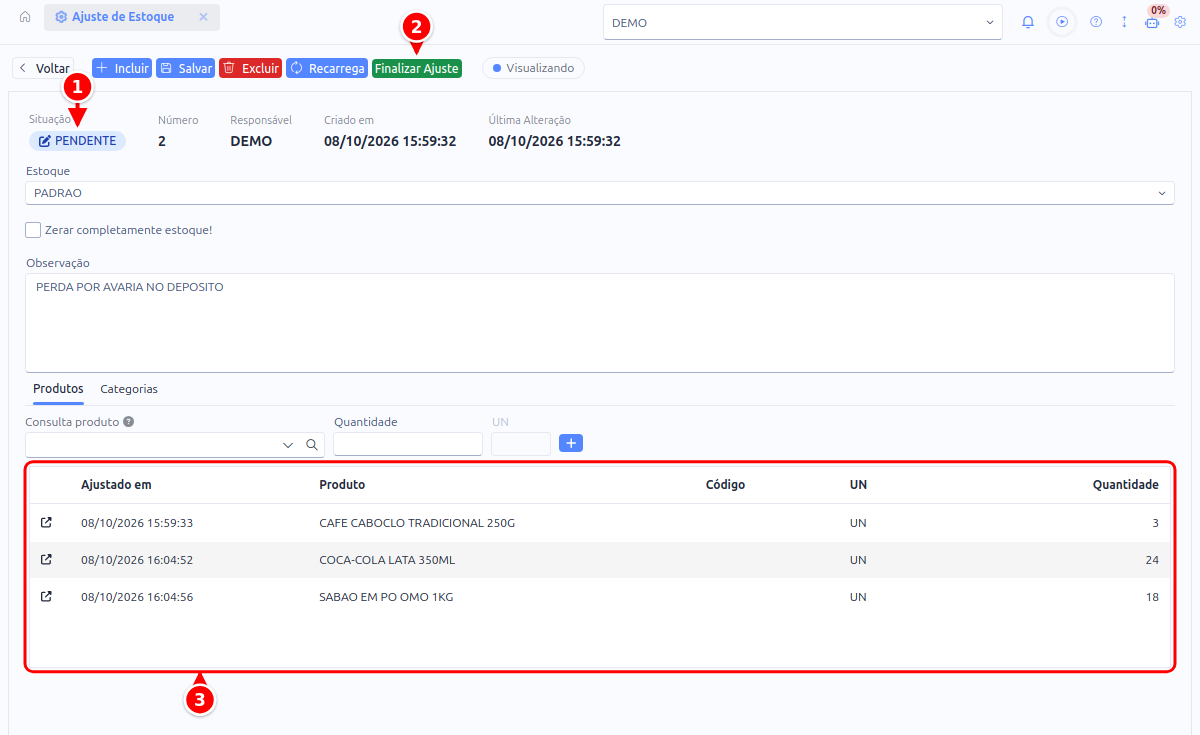Open the COCA-COLA LATA 350ML row link icon

pos(46,559)
